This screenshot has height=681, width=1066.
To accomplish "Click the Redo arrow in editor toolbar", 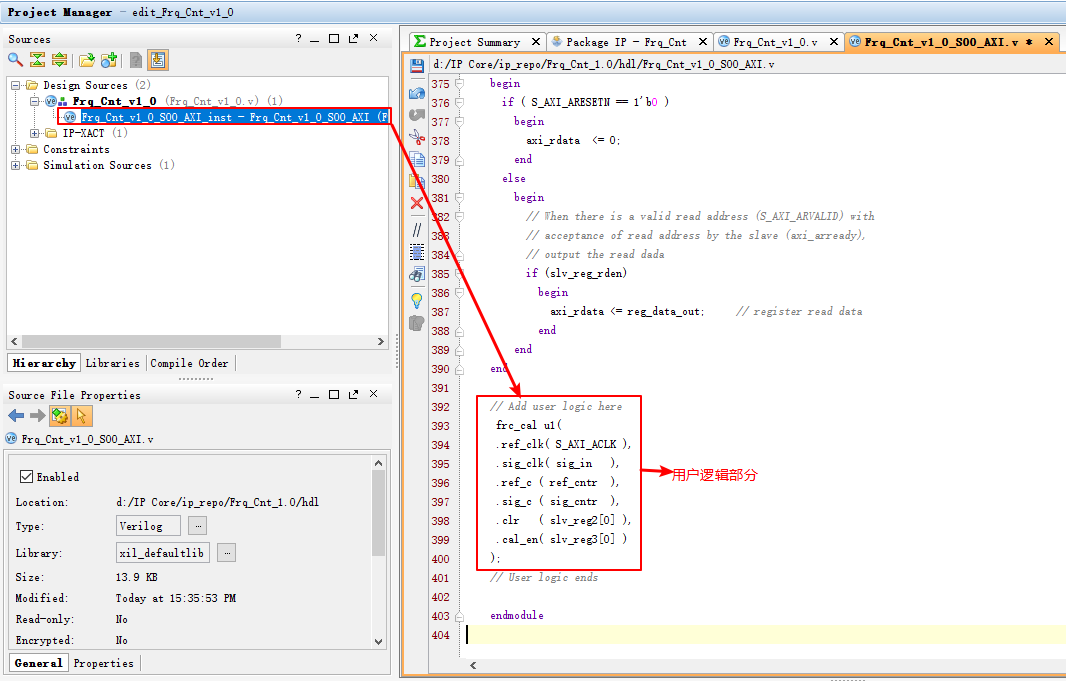I will (417, 115).
